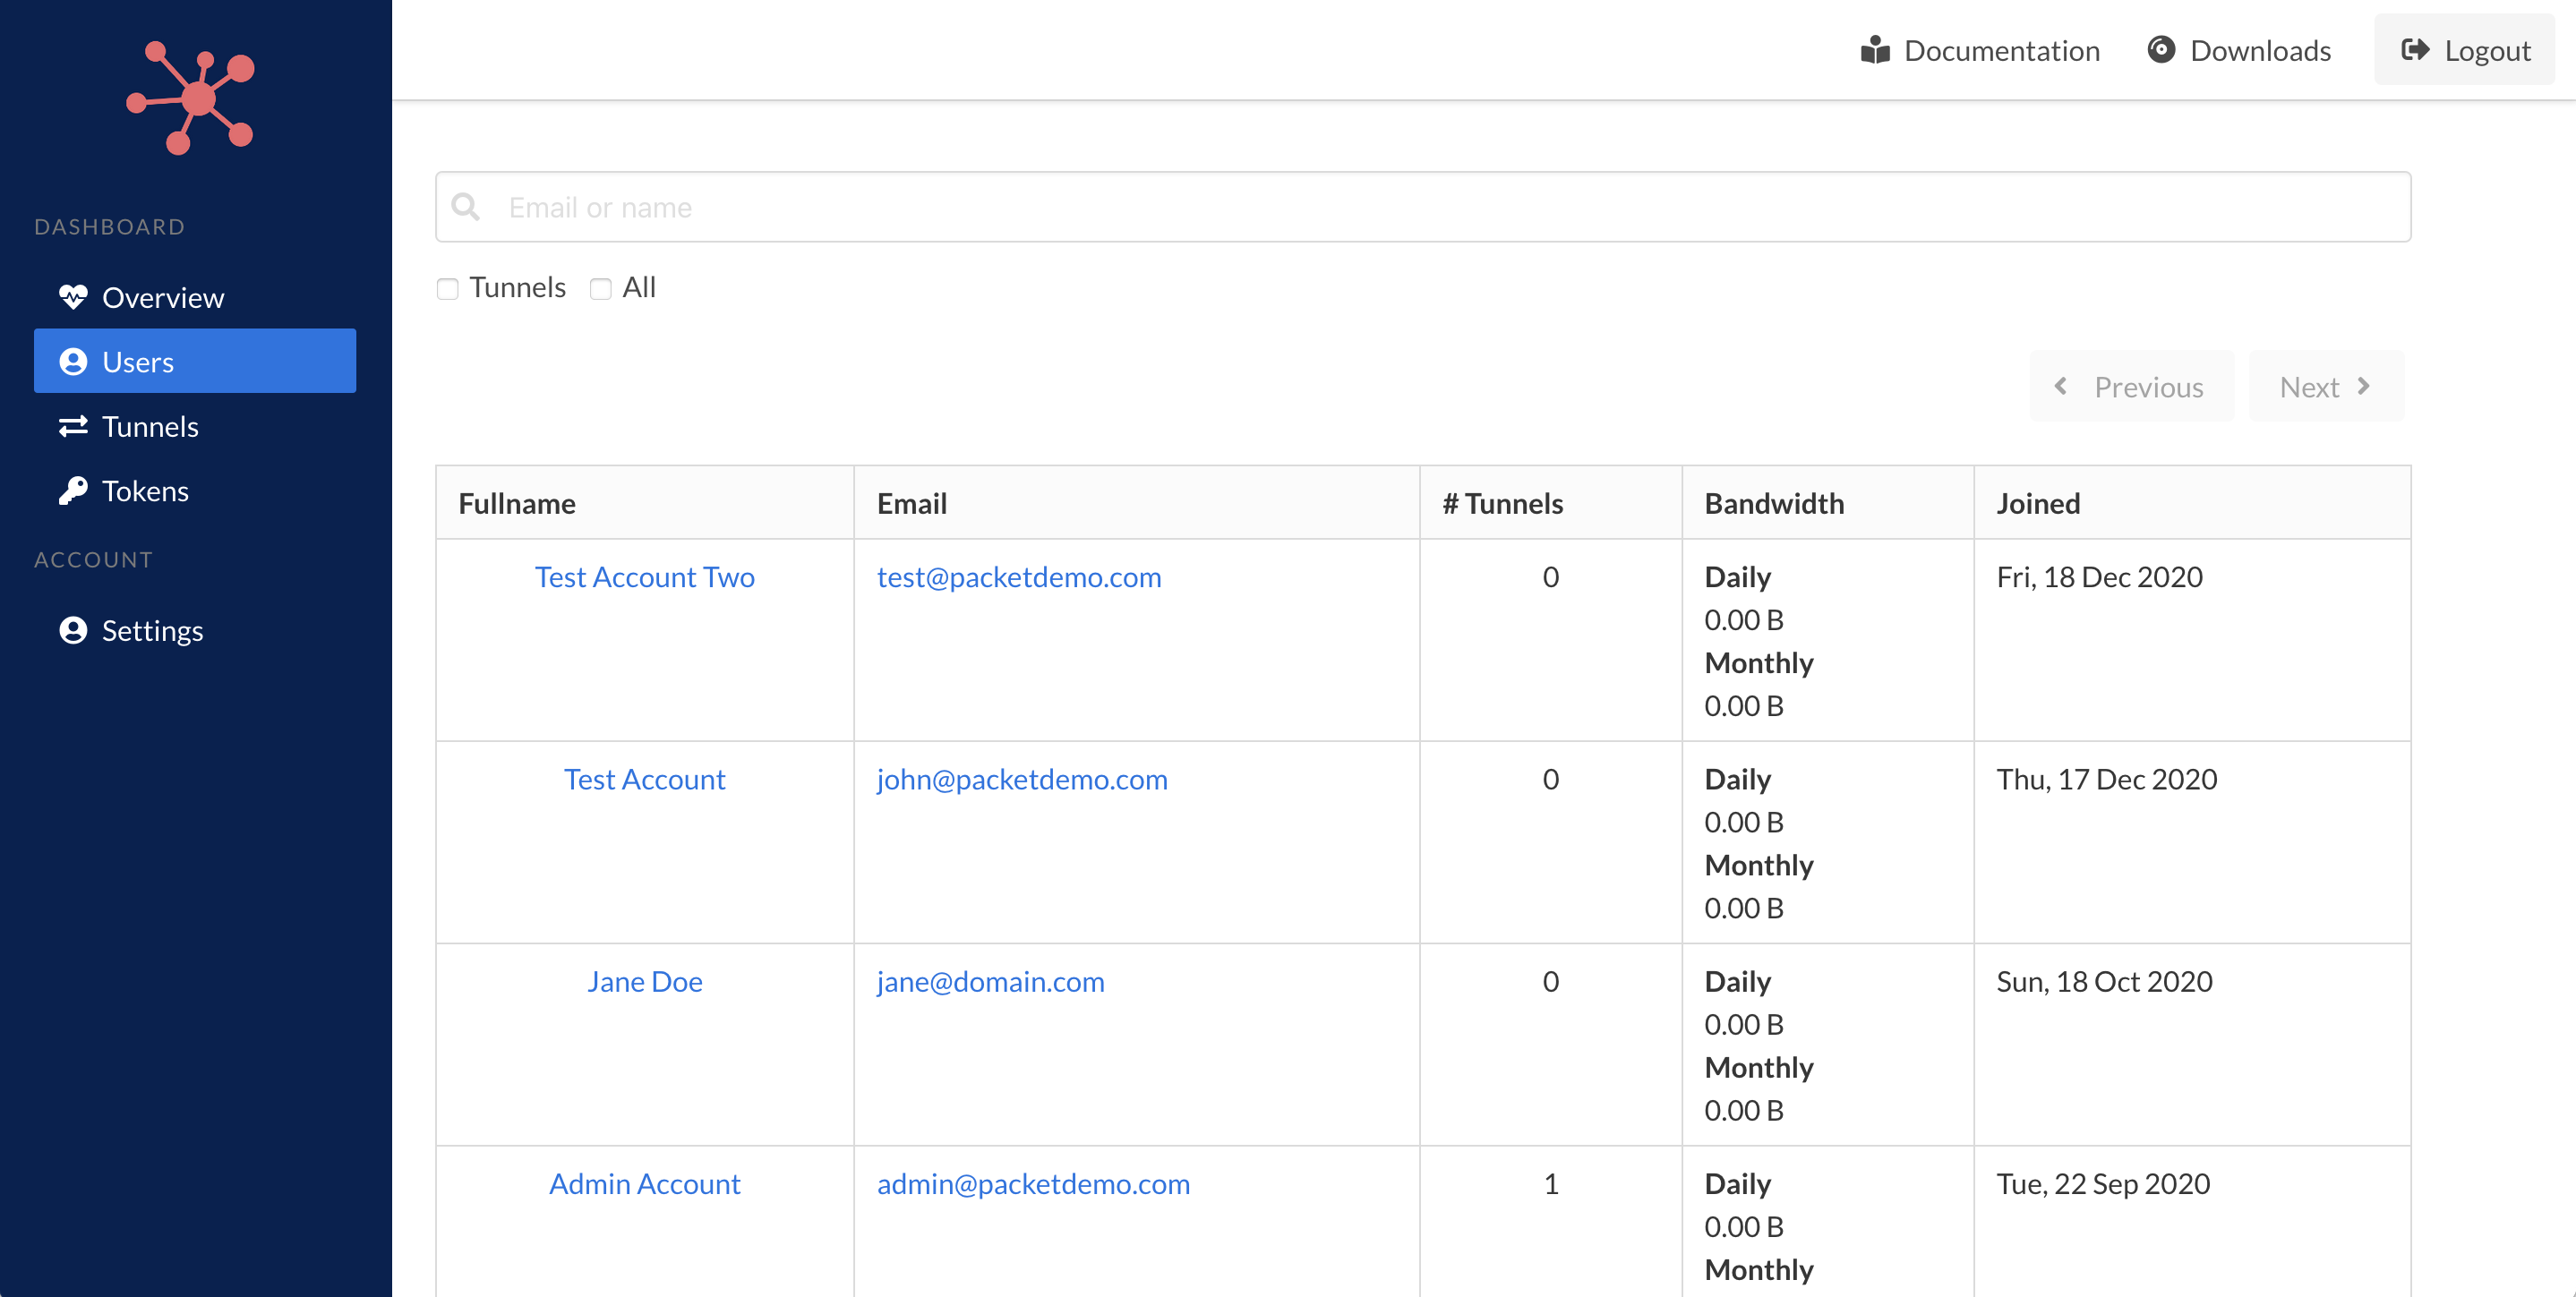Click the Tue, 22 Sep 2020 joined date
This screenshot has width=2576, height=1297.
pyautogui.click(x=2103, y=1183)
